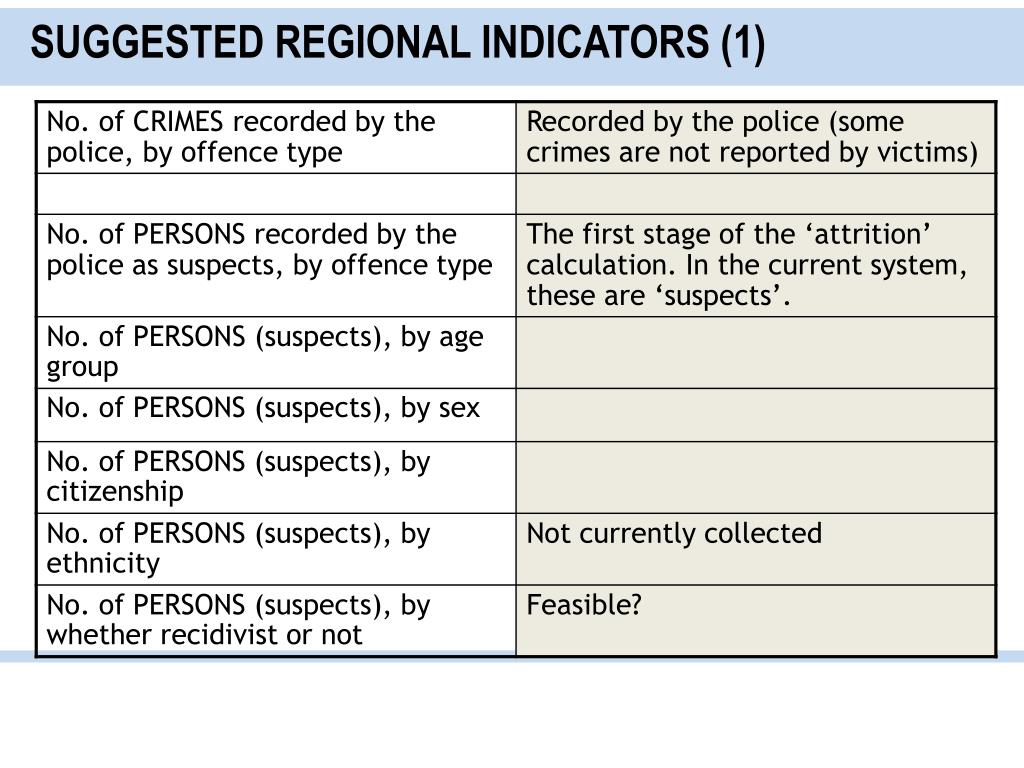This screenshot has width=1024, height=768.
Task: Click the 'Feasible?' cell
Action: (x=756, y=621)
